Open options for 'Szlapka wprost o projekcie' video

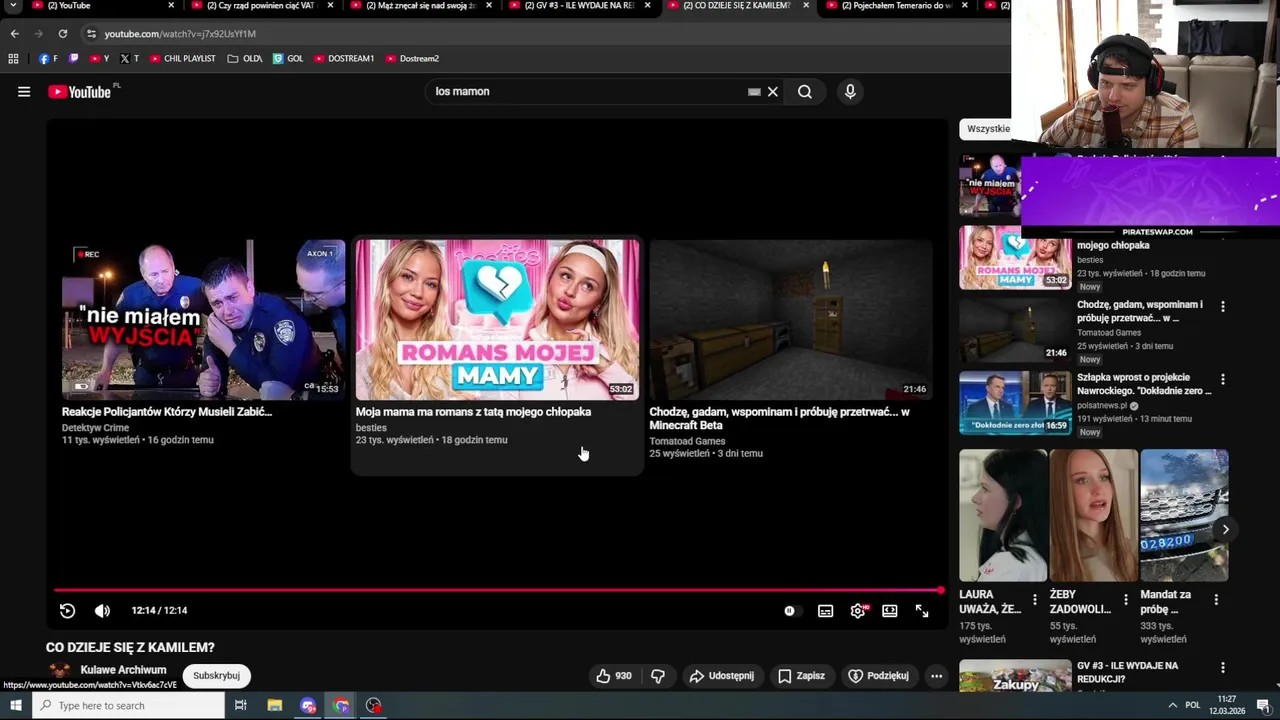click(1222, 379)
